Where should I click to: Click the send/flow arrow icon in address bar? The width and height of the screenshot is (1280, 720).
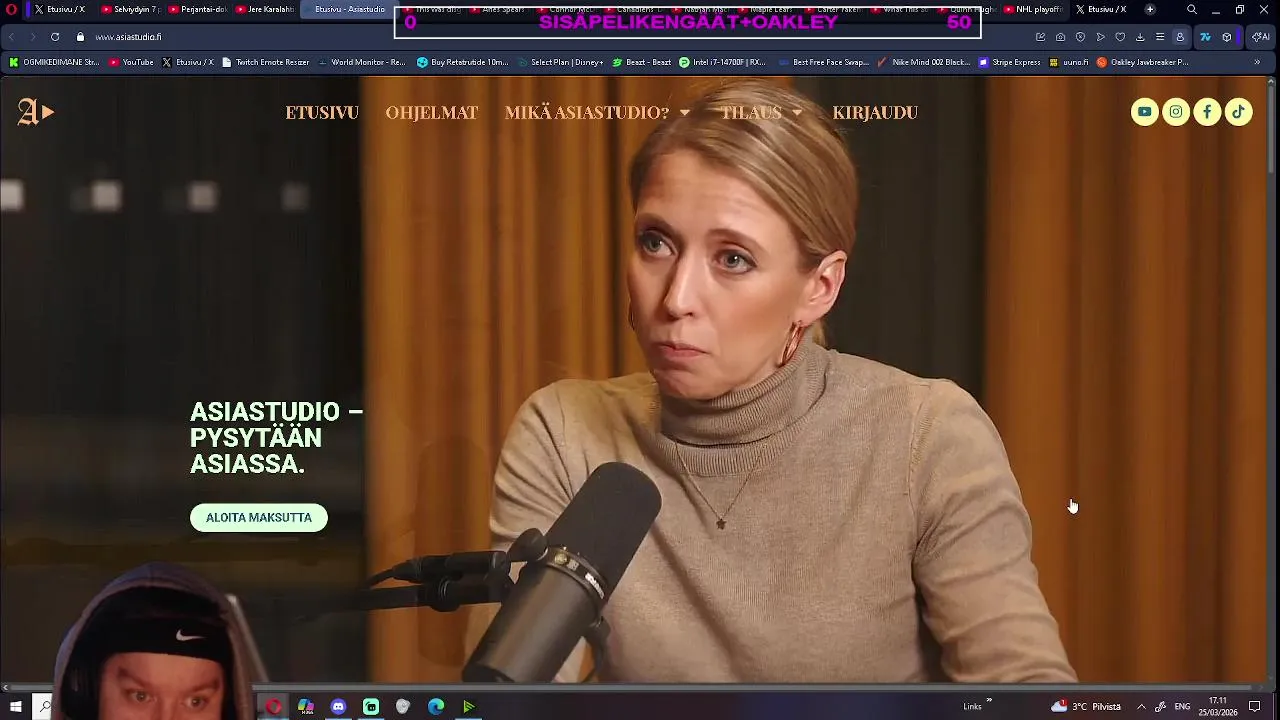pos(1100,37)
